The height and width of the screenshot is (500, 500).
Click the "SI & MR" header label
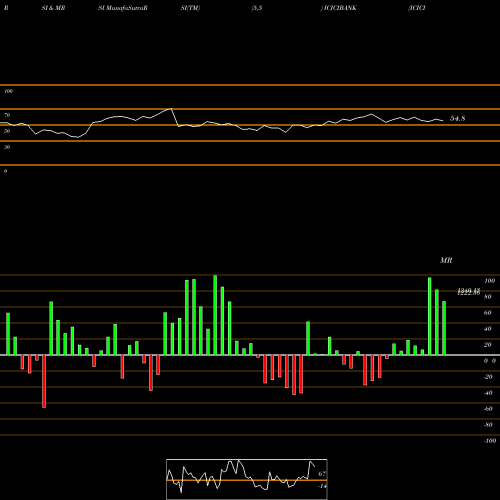pos(53,8)
